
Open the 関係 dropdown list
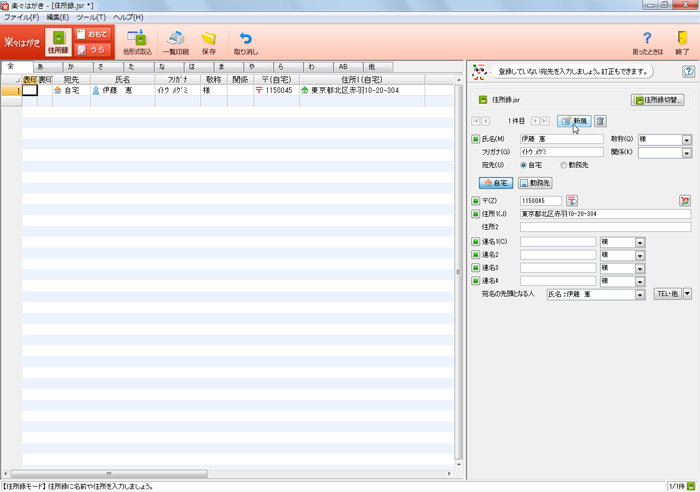click(687, 153)
